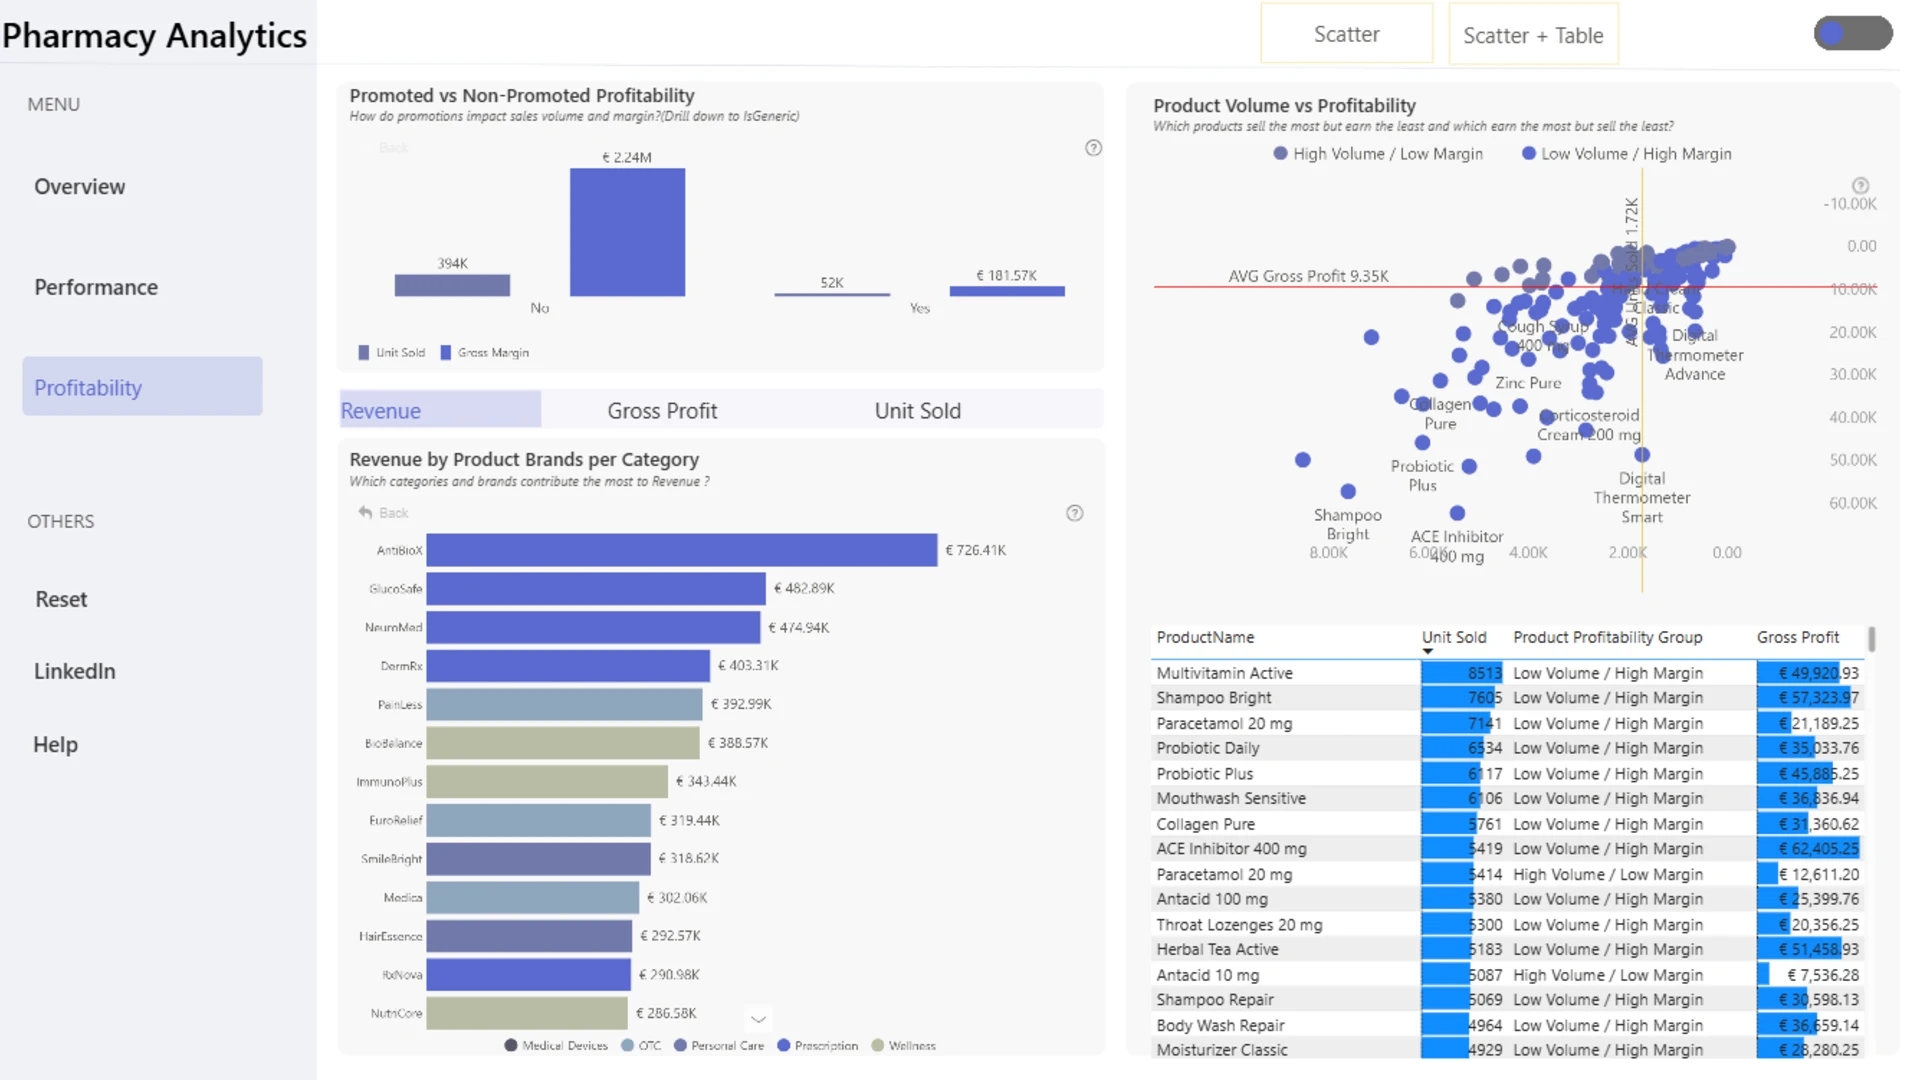The height and width of the screenshot is (1080, 1920).
Task: Click Prescription legend dot below bar chart
Action: [784, 1045]
